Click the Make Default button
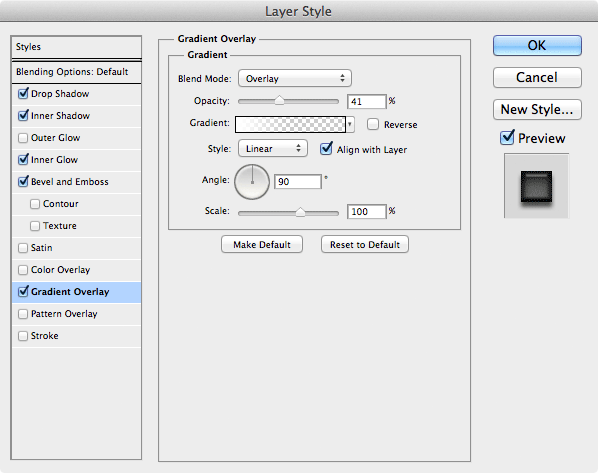The width and height of the screenshot is (598, 473). pos(262,245)
